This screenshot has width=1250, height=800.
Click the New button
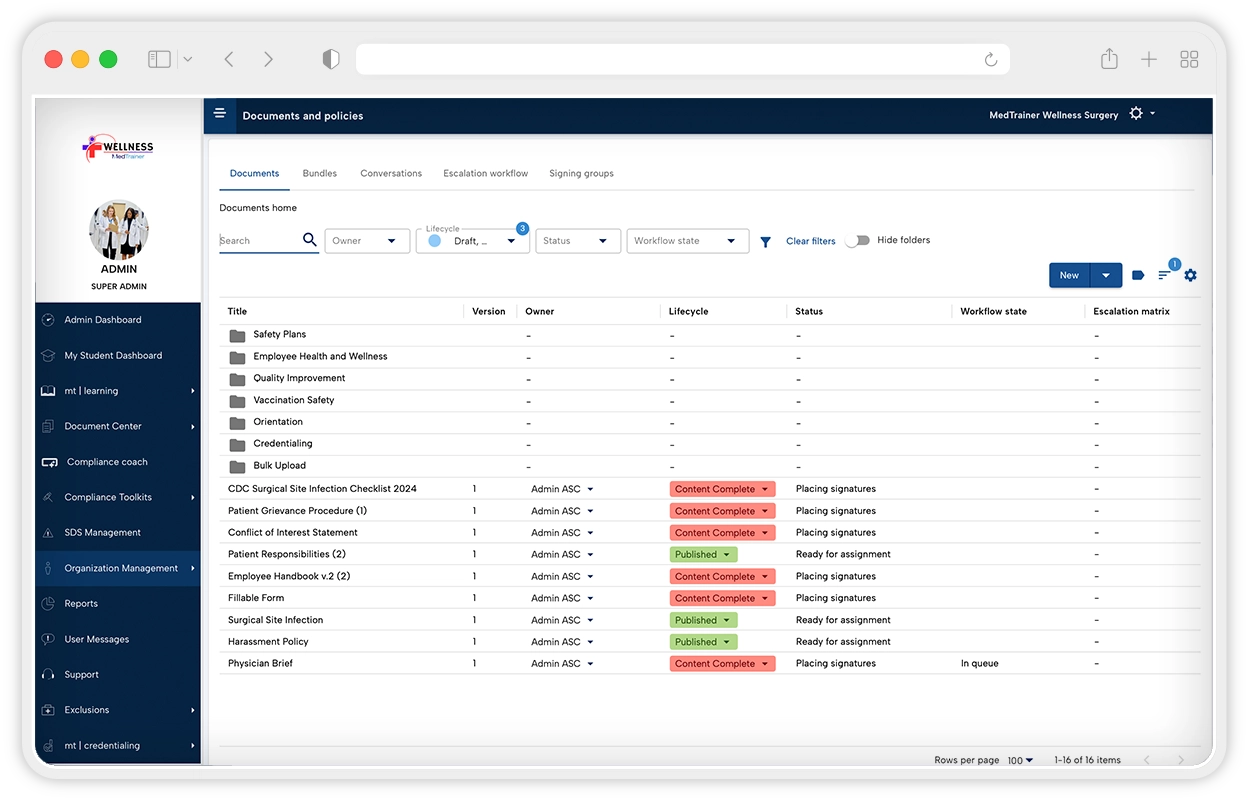click(x=1069, y=275)
